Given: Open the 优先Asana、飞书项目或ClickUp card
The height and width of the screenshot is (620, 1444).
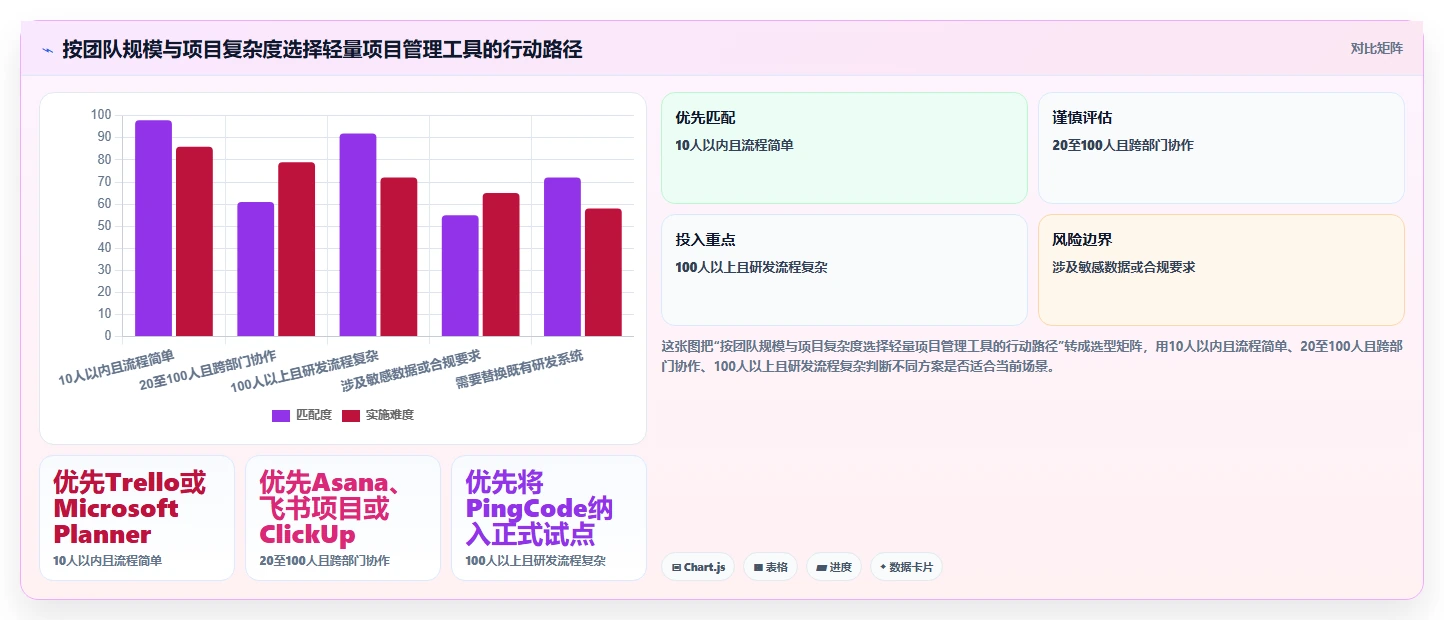Looking at the screenshot, I should pos(343,518).
